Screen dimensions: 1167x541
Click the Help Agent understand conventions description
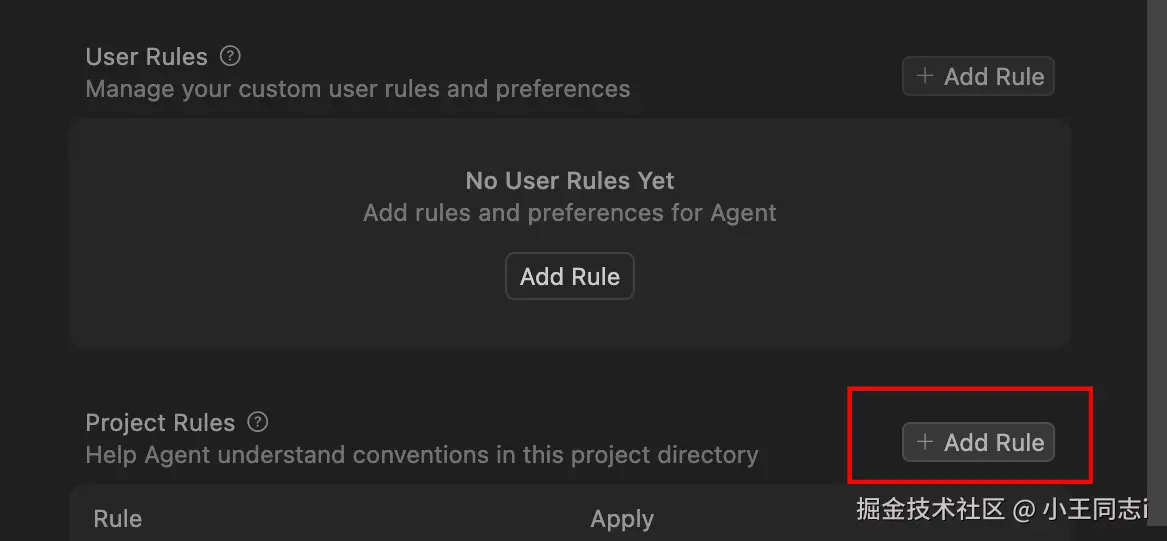pyautogui.click(x=421, y=455)
